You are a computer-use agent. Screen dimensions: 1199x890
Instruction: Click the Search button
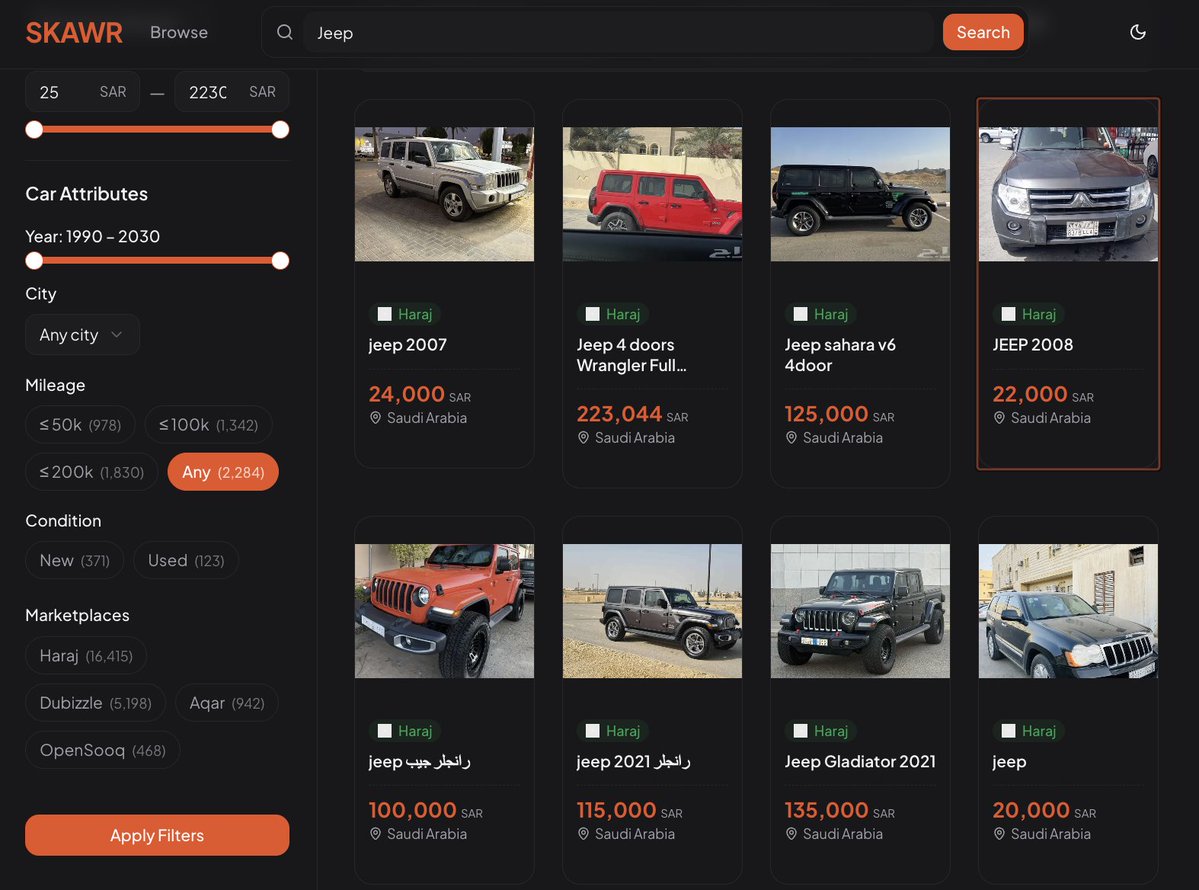(x=983, y=32)
